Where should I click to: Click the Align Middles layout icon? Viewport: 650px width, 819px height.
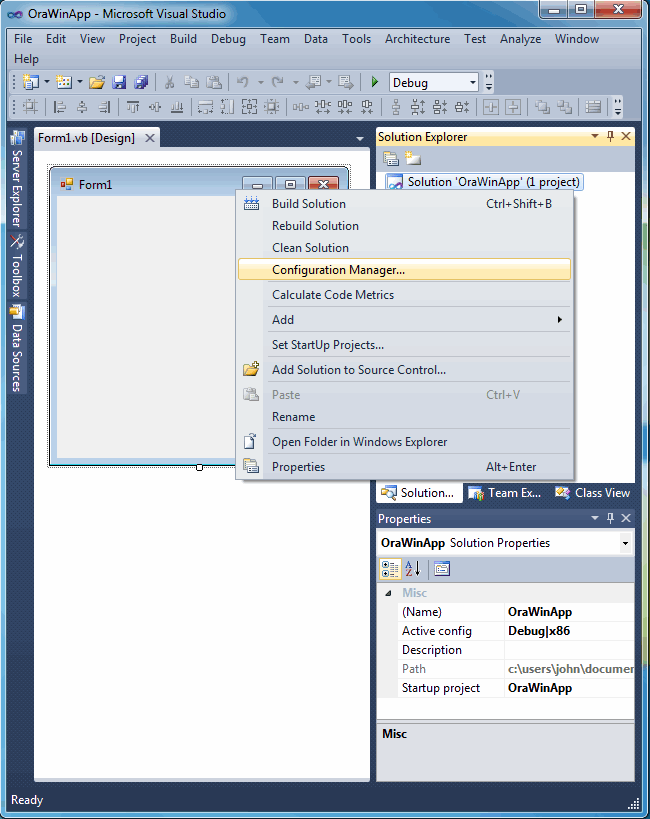[x=155, y=107]
